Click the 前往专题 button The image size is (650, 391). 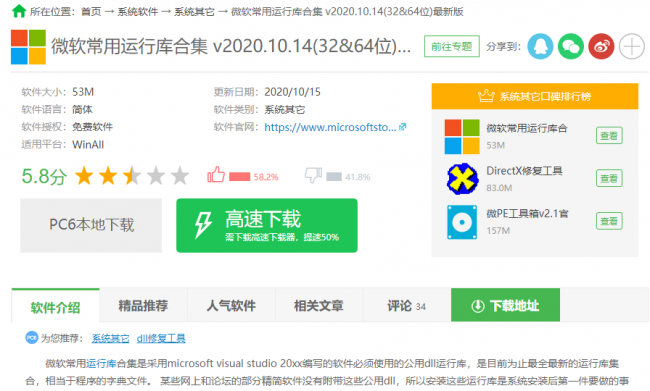click(451, 46)
